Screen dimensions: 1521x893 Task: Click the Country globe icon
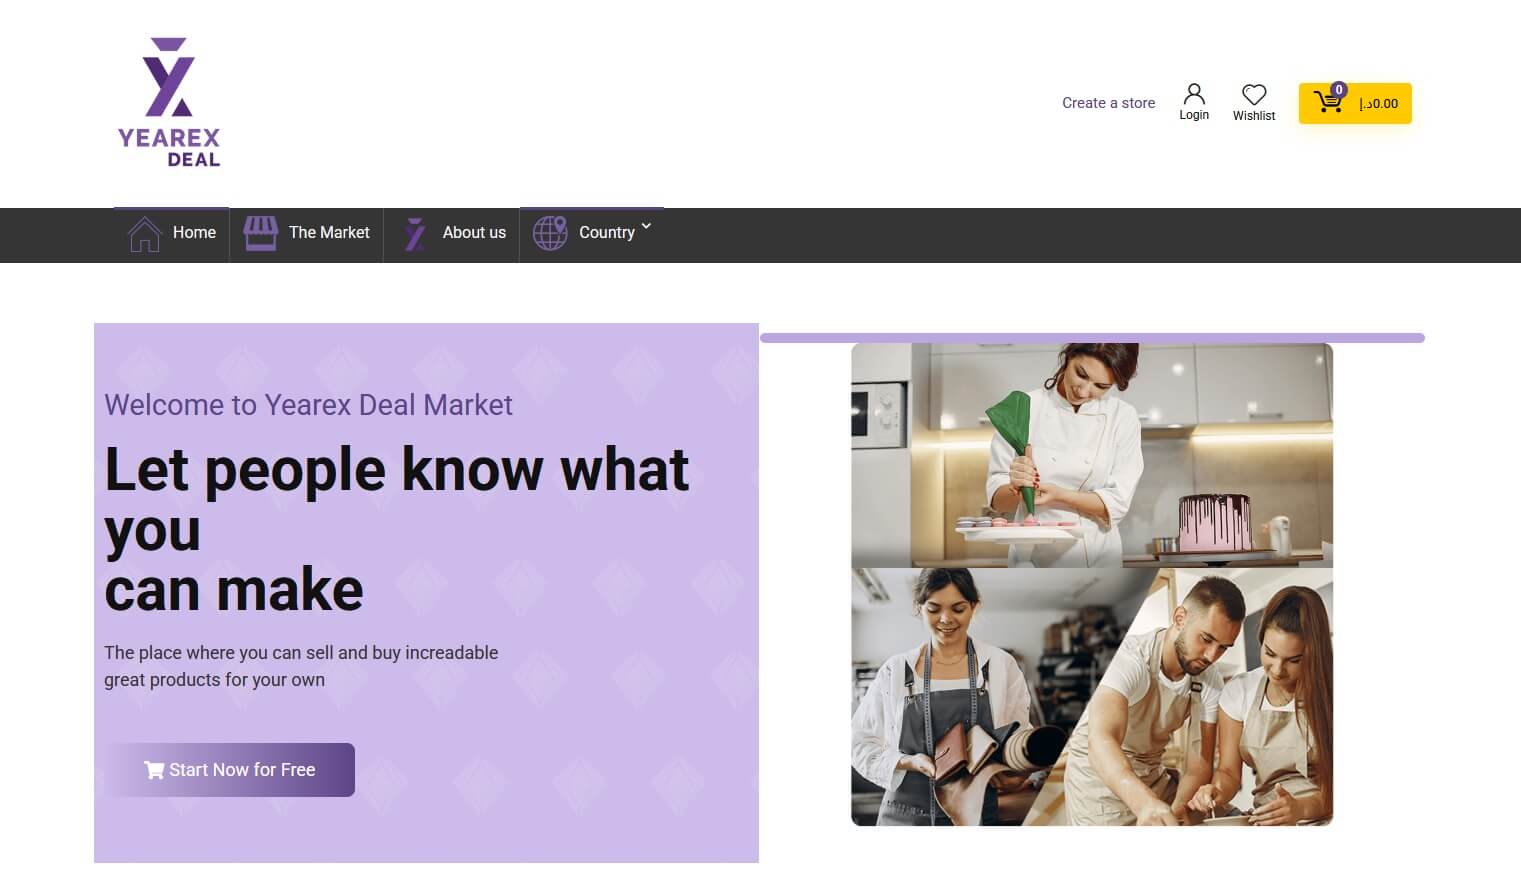[550, 233]
